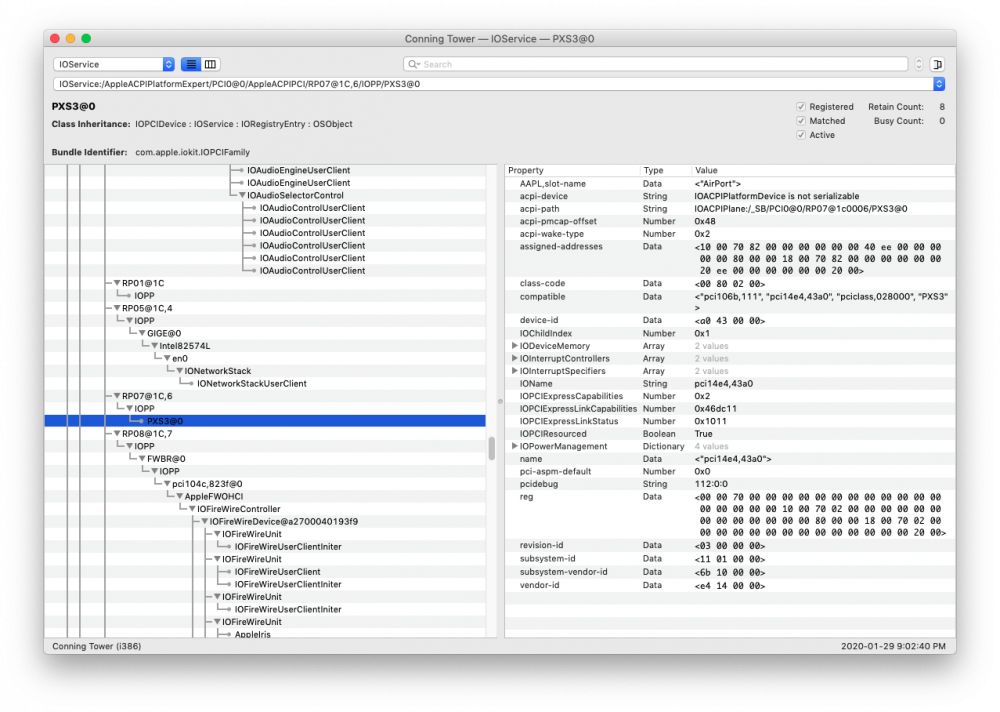The width and height of the screenshot is (1000, 712).
Task: Collapse the IOFireWireController node
Action: pos(192,509)
